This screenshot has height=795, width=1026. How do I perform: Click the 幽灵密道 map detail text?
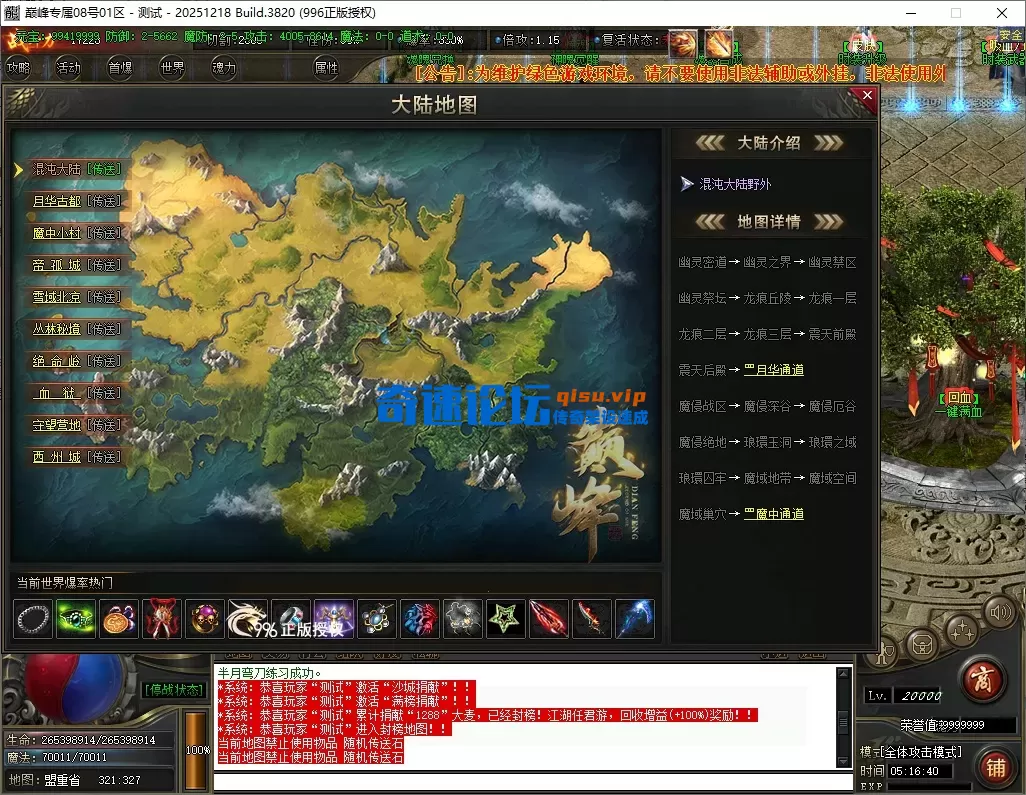pyautogui.click(x=702, y=262)
